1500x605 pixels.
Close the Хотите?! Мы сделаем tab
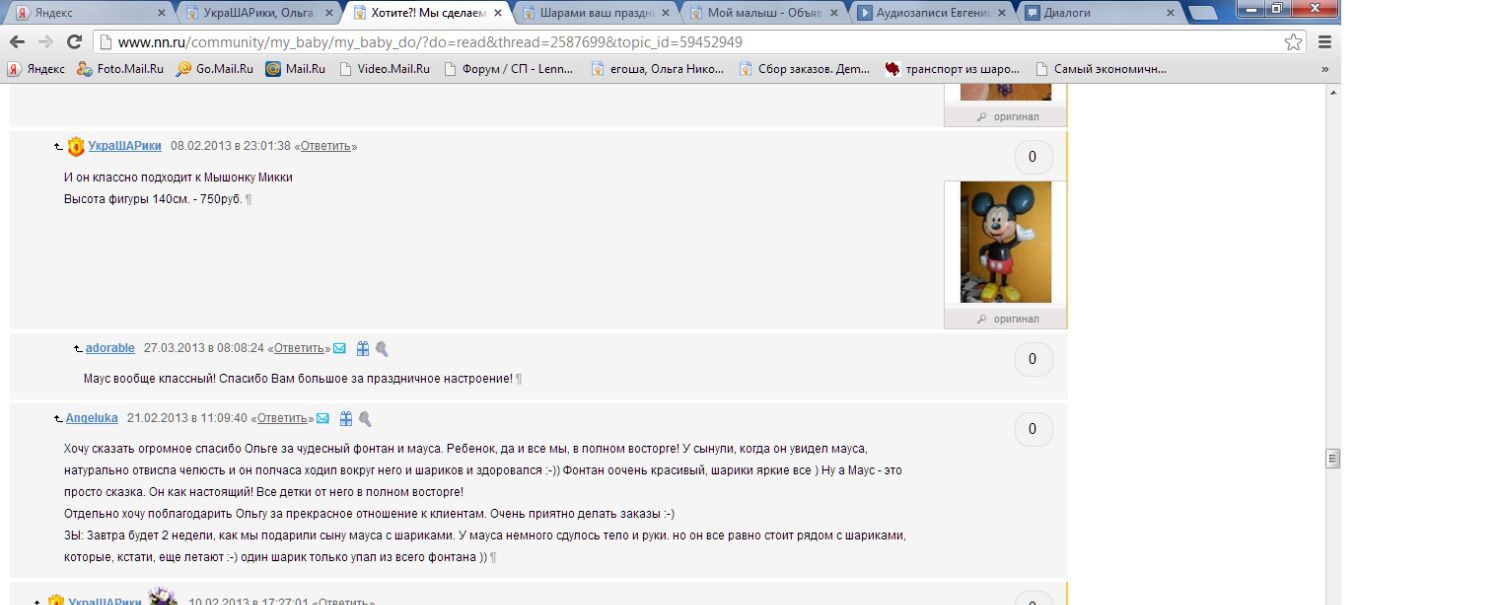(498, 13)
